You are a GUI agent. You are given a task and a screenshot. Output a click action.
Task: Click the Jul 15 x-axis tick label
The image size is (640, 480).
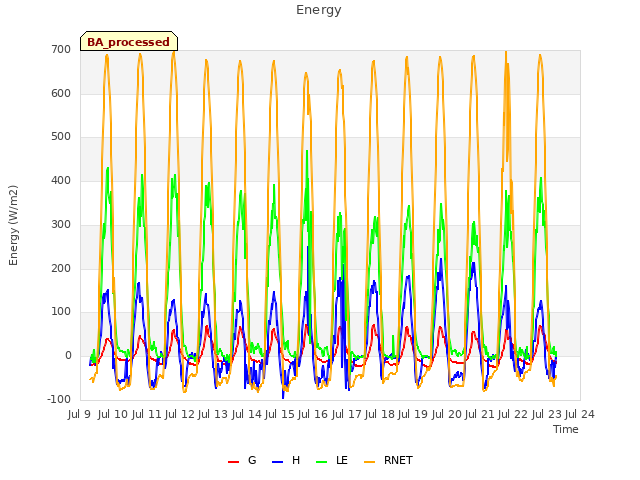(280, 414)
